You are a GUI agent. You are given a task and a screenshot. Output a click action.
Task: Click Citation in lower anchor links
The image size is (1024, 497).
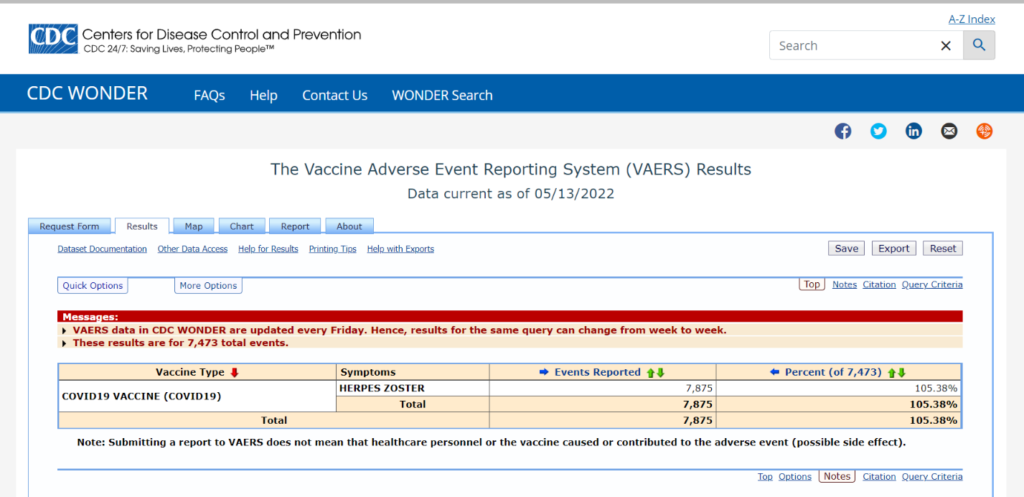tap(879, 477)
